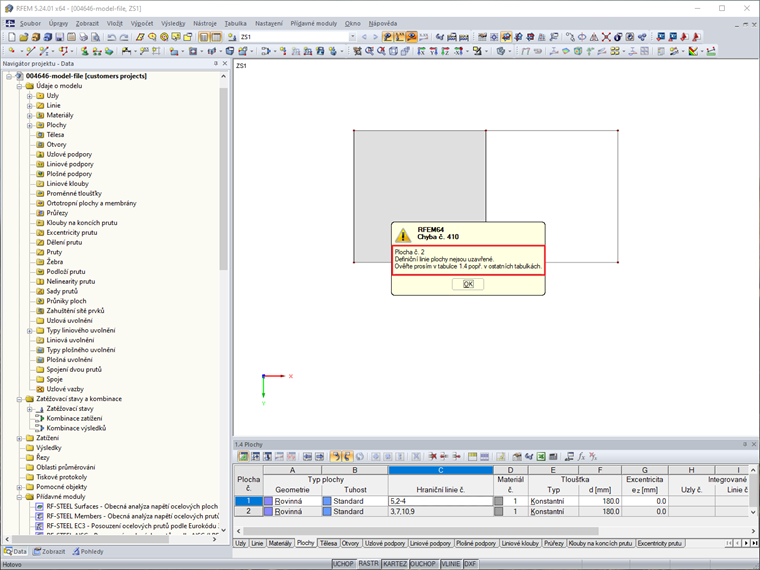This screenshot has height=570, width=760.
Task: Open the Nápověda menu
Action: click(x=382, y=23)
